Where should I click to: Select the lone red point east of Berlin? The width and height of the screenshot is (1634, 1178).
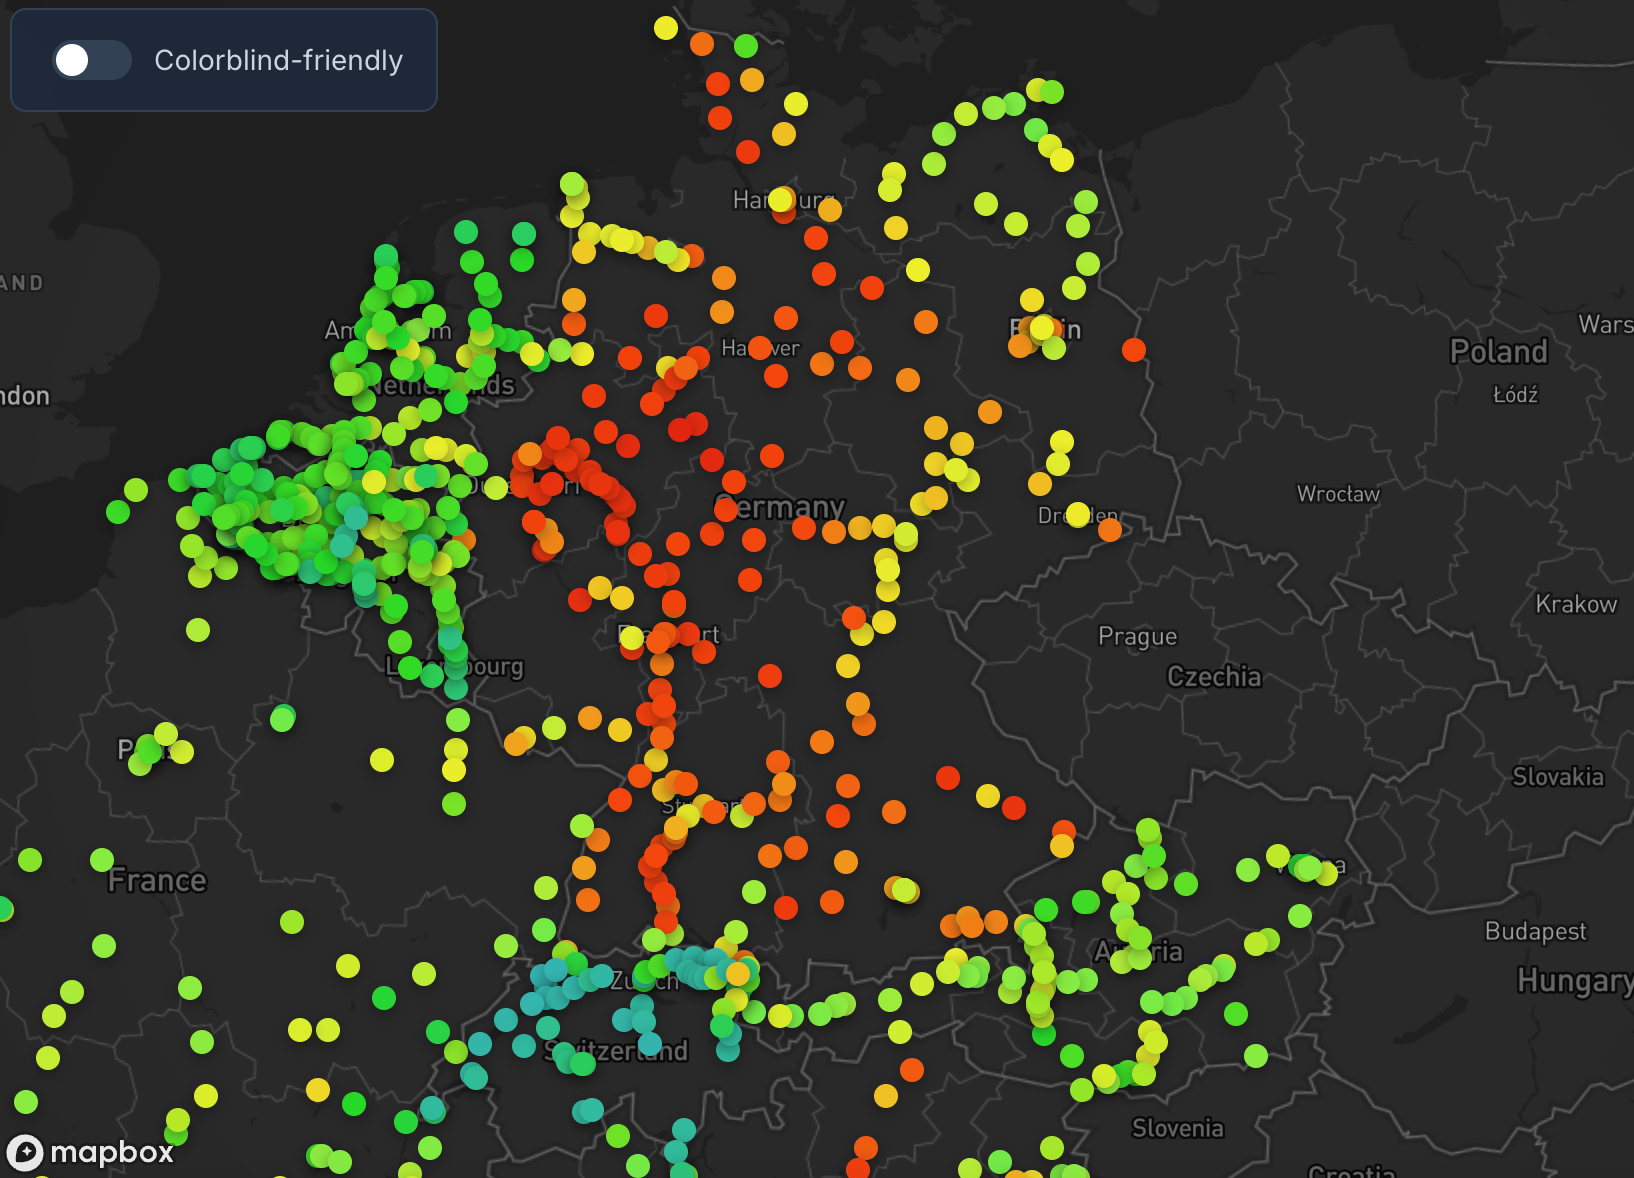coord(1133,349)
